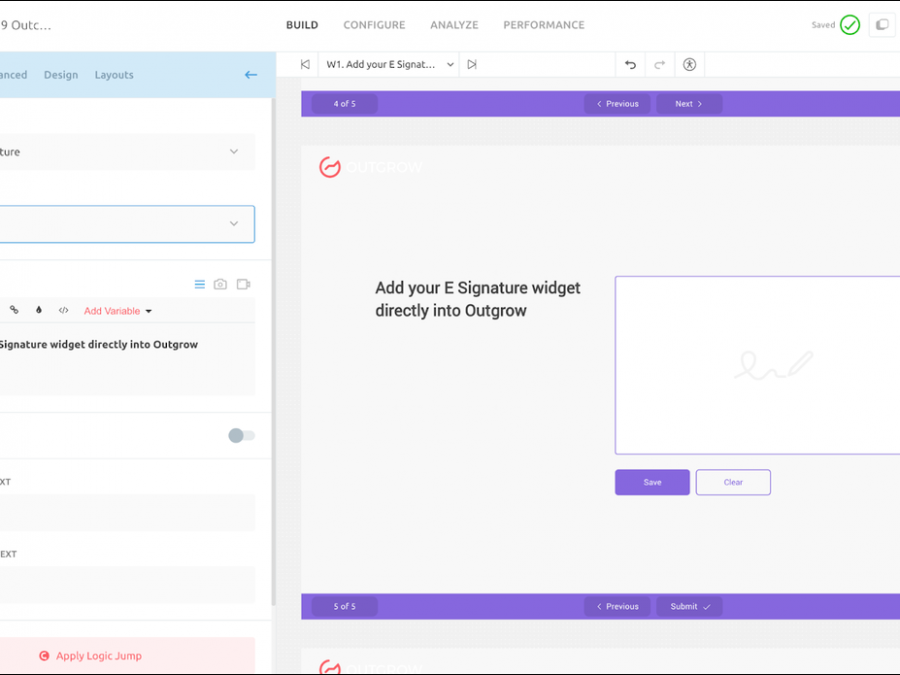Open the text color droplet icon
Viewport: 900px width, 675px height.
[x=39, y=310]
